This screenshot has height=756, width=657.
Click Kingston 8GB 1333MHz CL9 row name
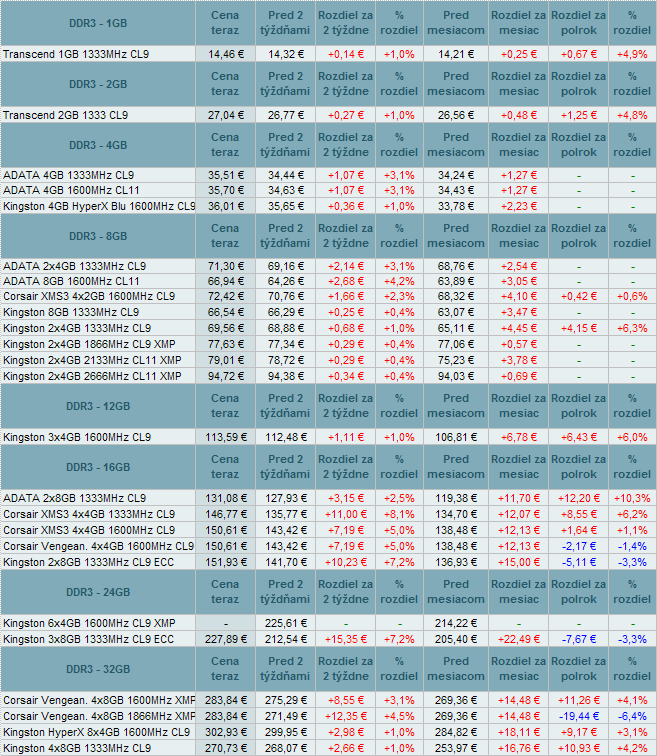tap(71, 312)
